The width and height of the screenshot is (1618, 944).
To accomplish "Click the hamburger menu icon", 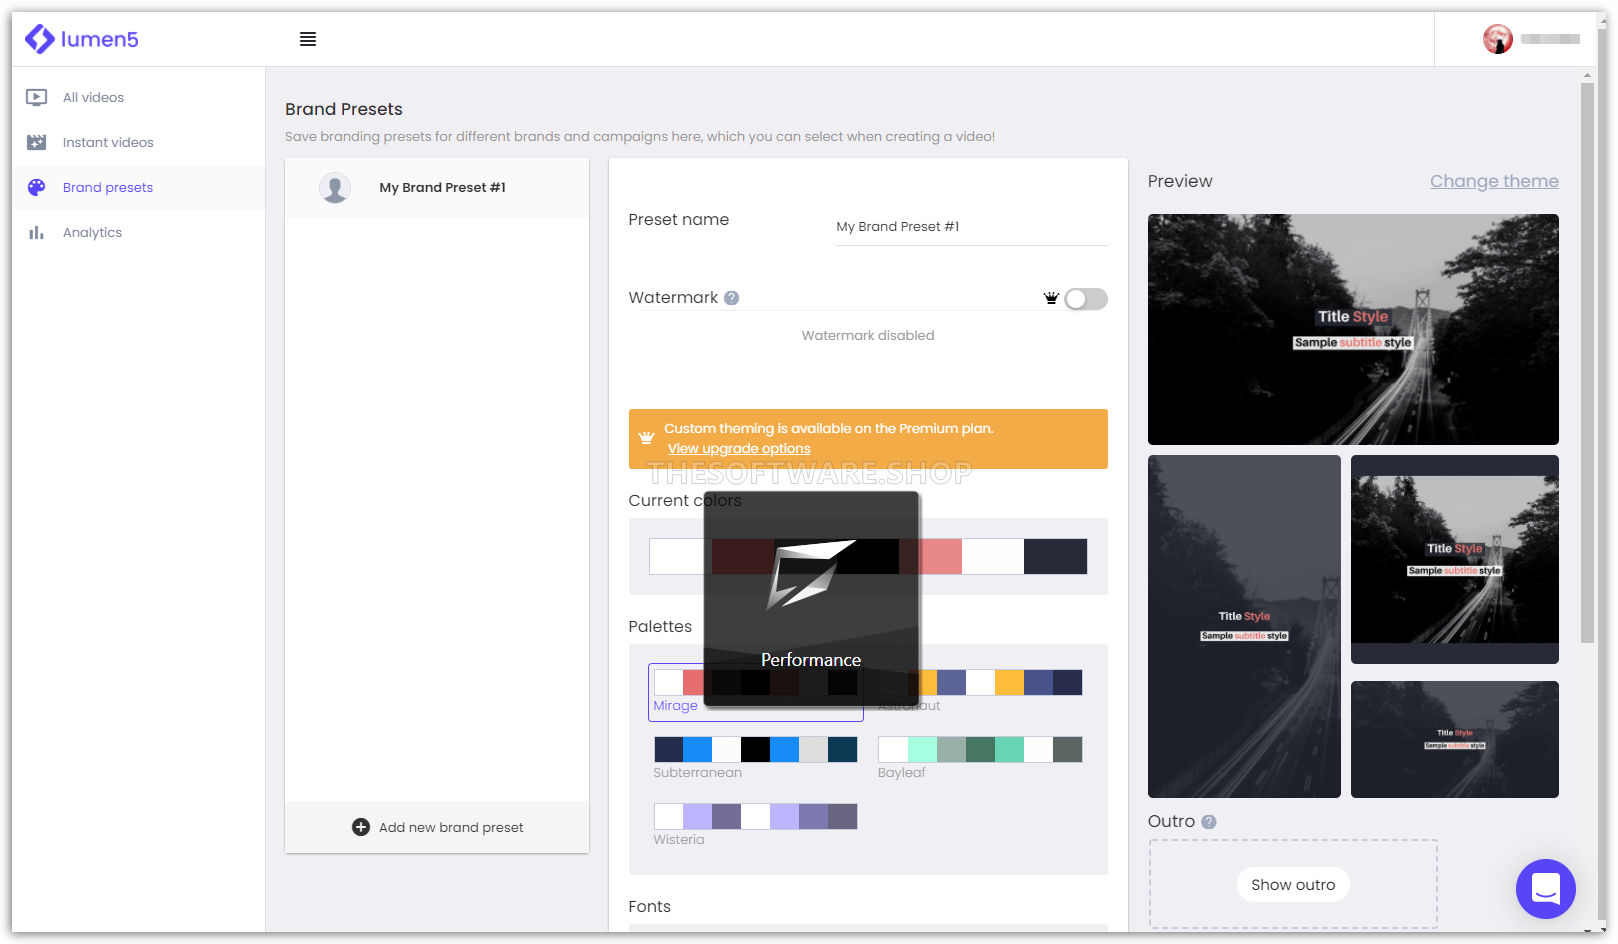I will point(308,39).
